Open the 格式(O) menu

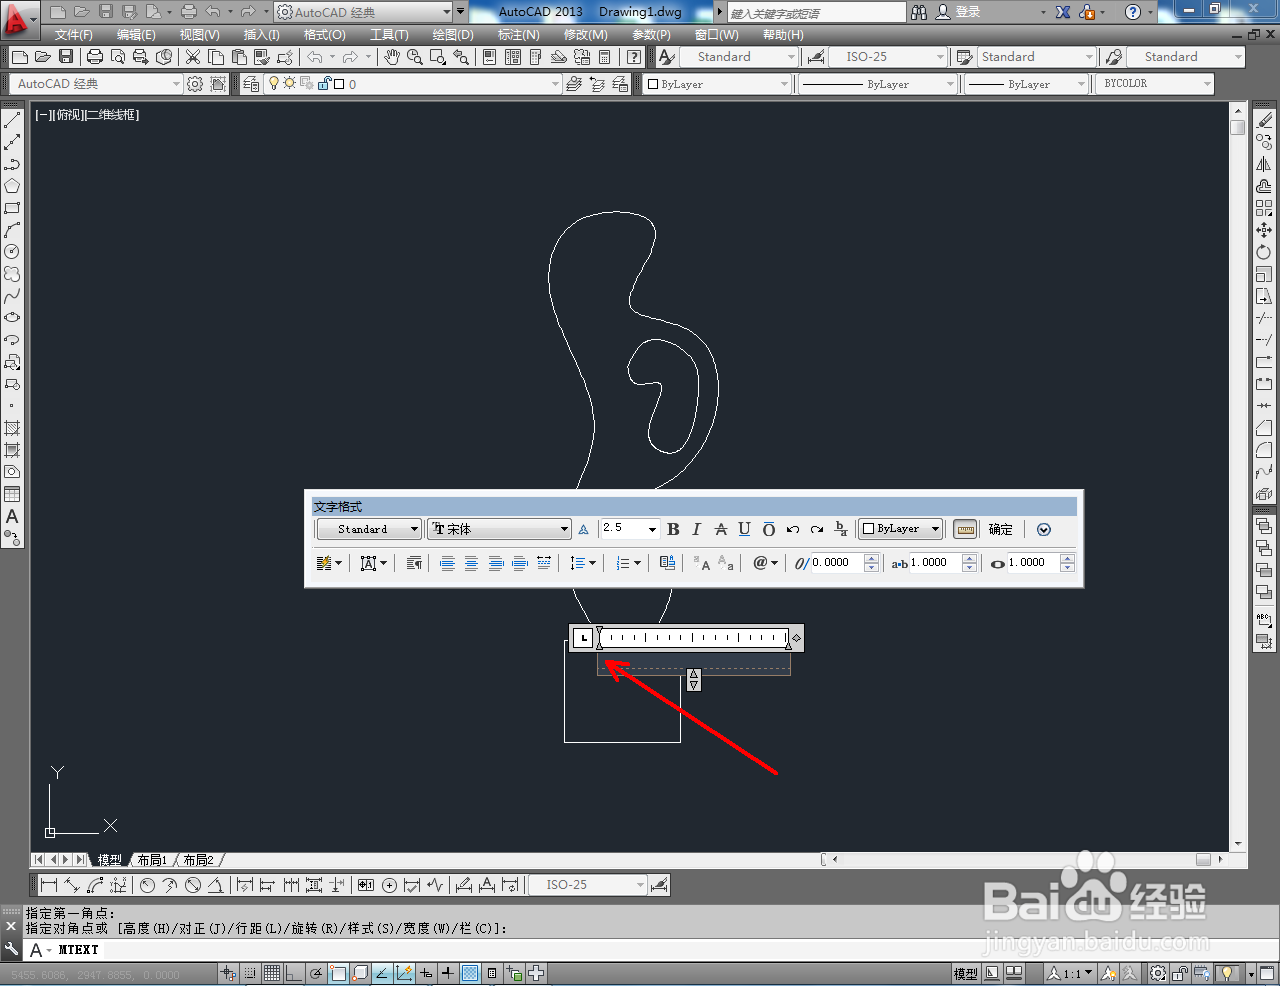(x=324, y=34)
